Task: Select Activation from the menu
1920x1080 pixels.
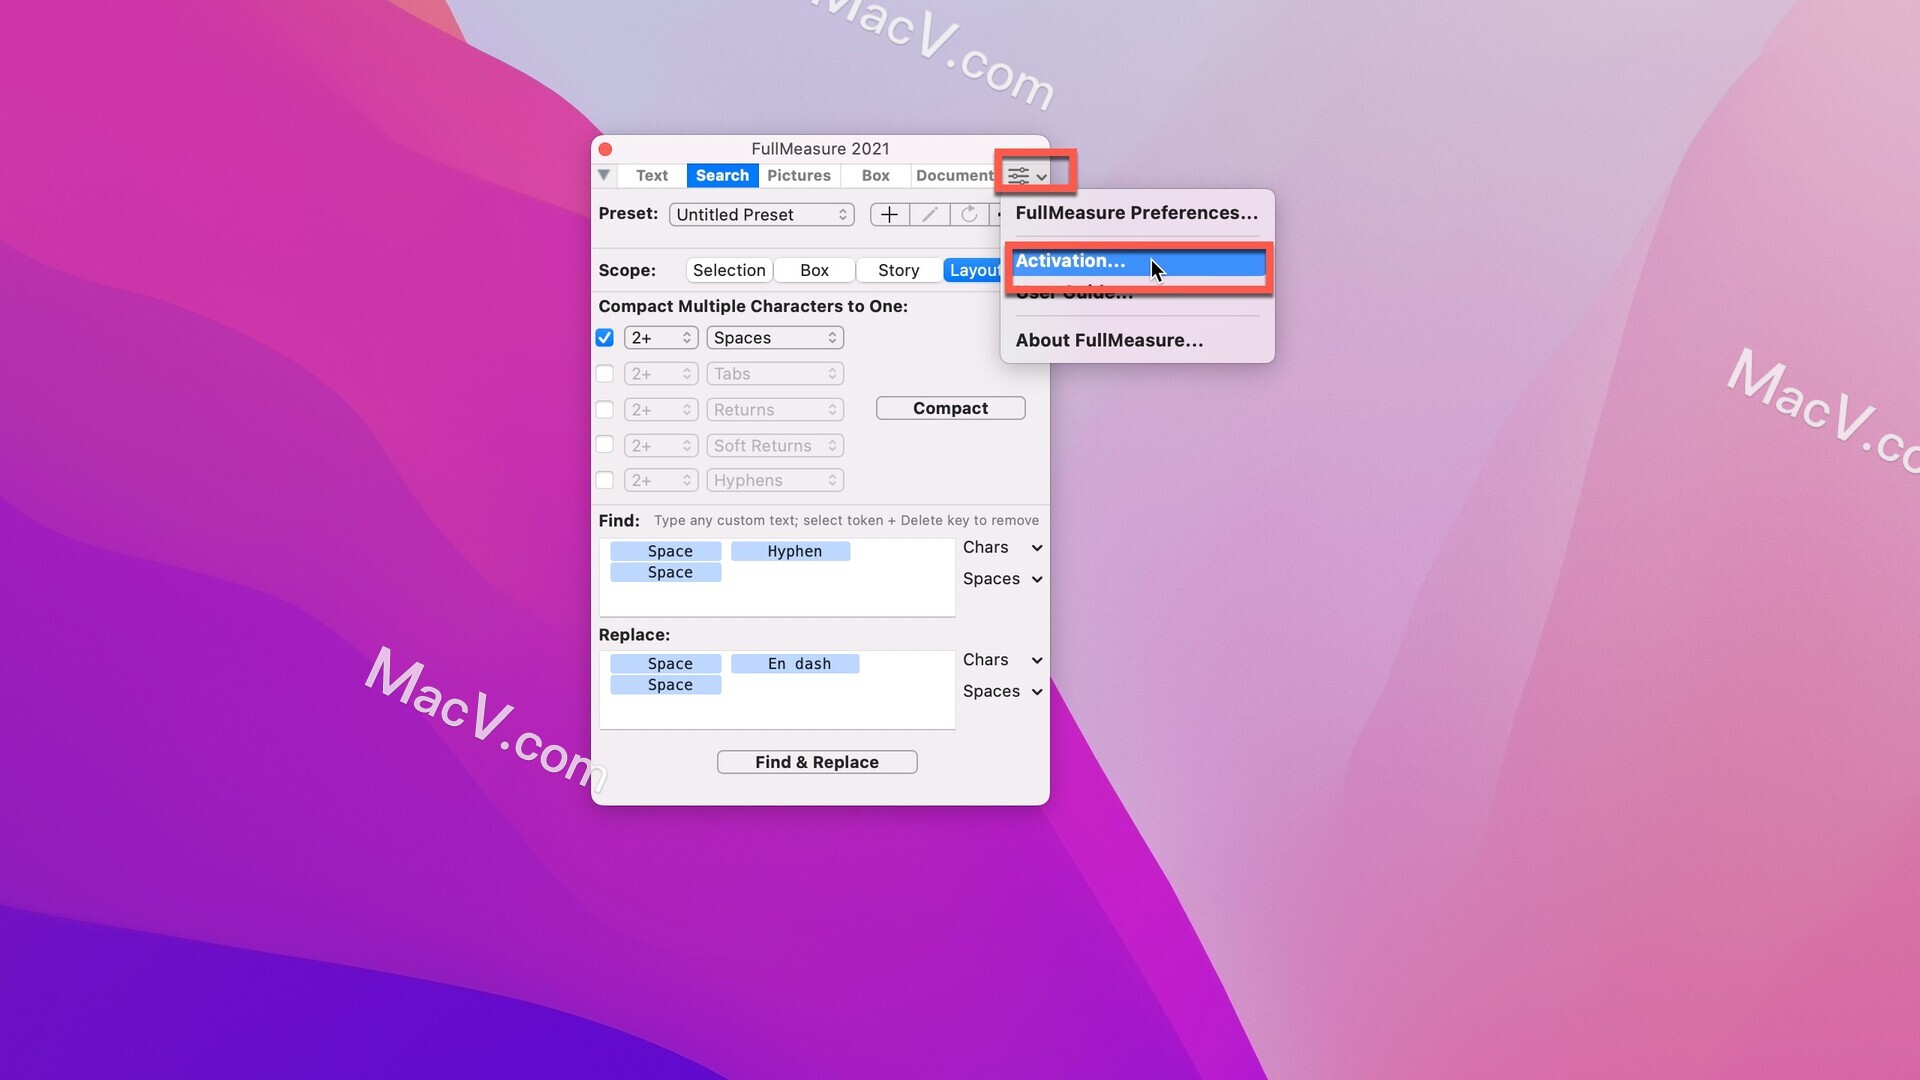Action: pos(1137,261)
